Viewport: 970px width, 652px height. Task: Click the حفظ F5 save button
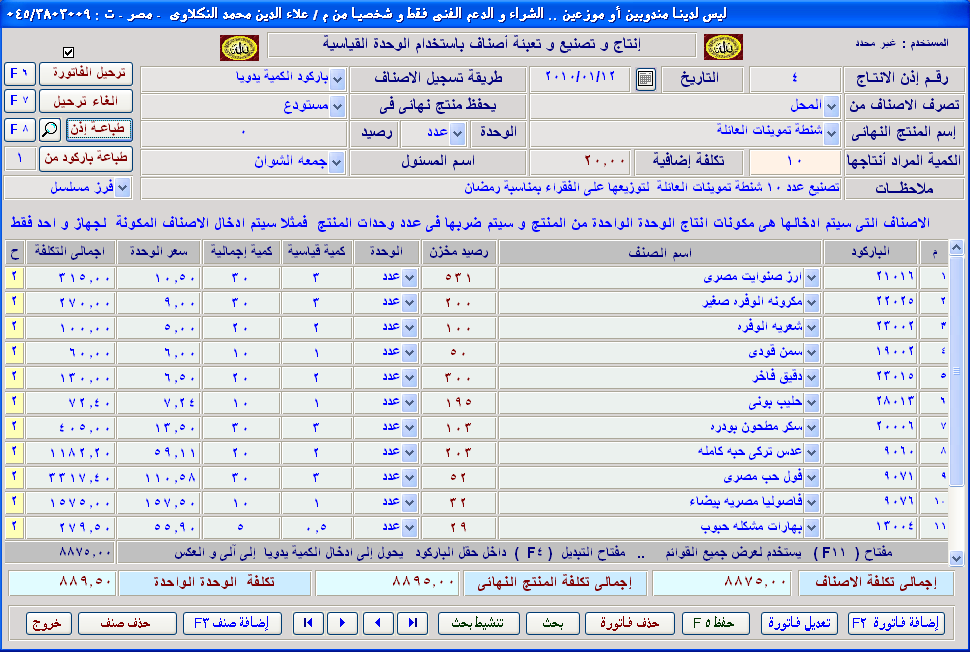(x=716, y=623)
